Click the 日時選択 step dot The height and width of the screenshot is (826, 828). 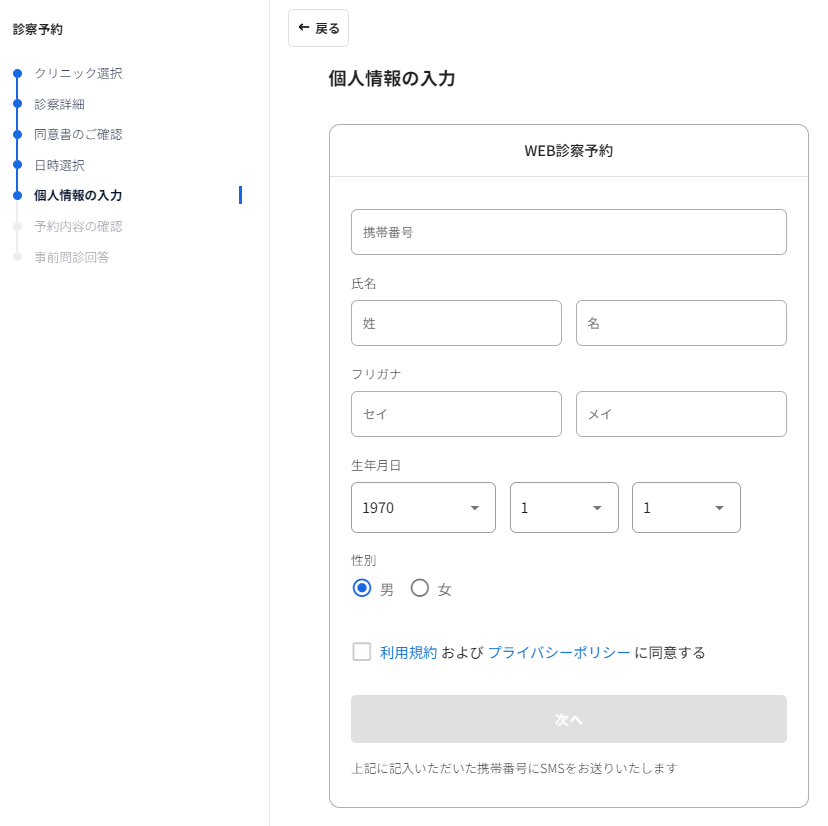[x=17, y=165]
